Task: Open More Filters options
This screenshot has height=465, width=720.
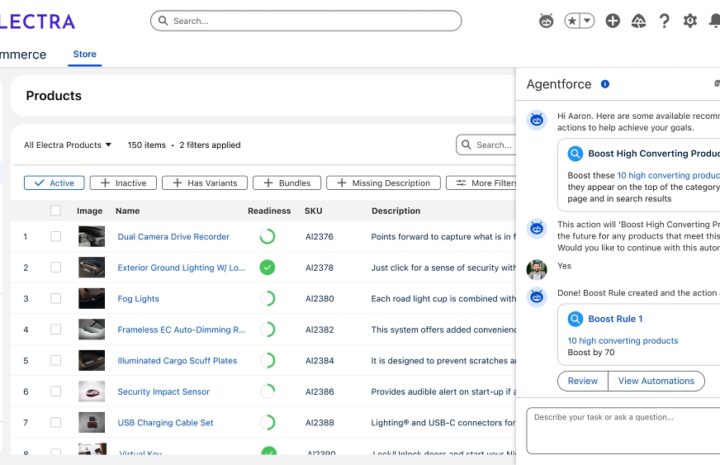Action: (481, 183)
